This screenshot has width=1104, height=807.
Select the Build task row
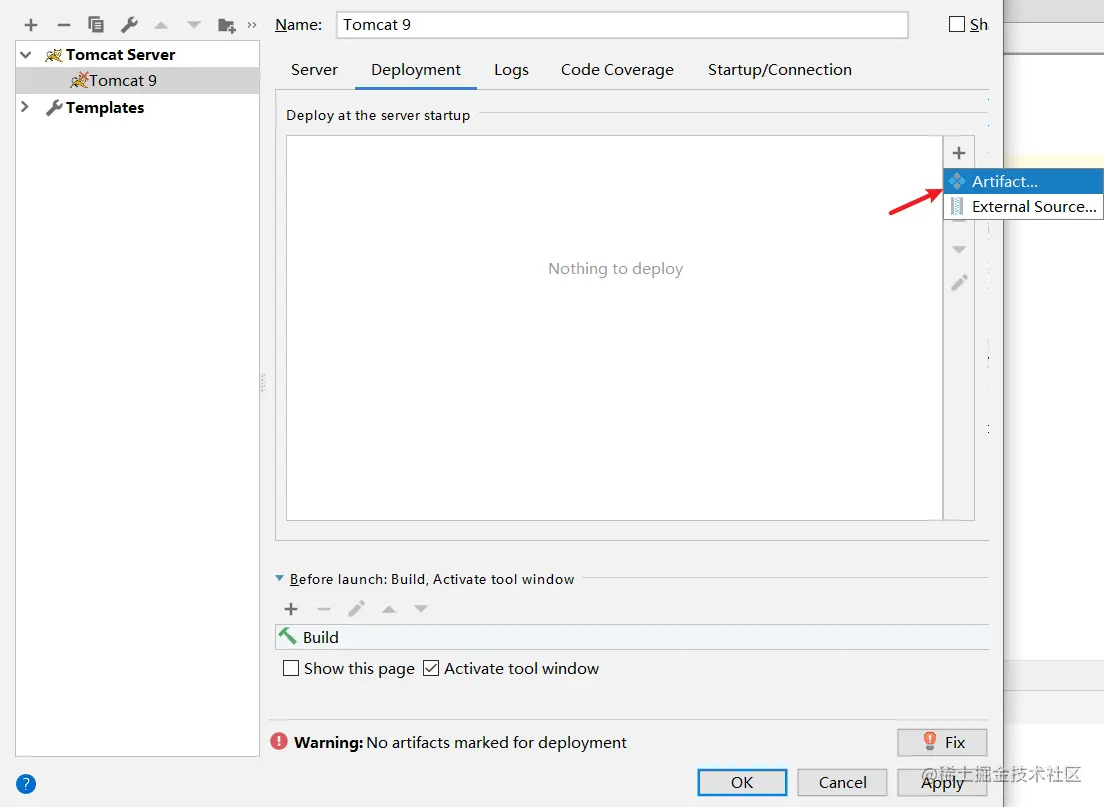coord(632,637)
